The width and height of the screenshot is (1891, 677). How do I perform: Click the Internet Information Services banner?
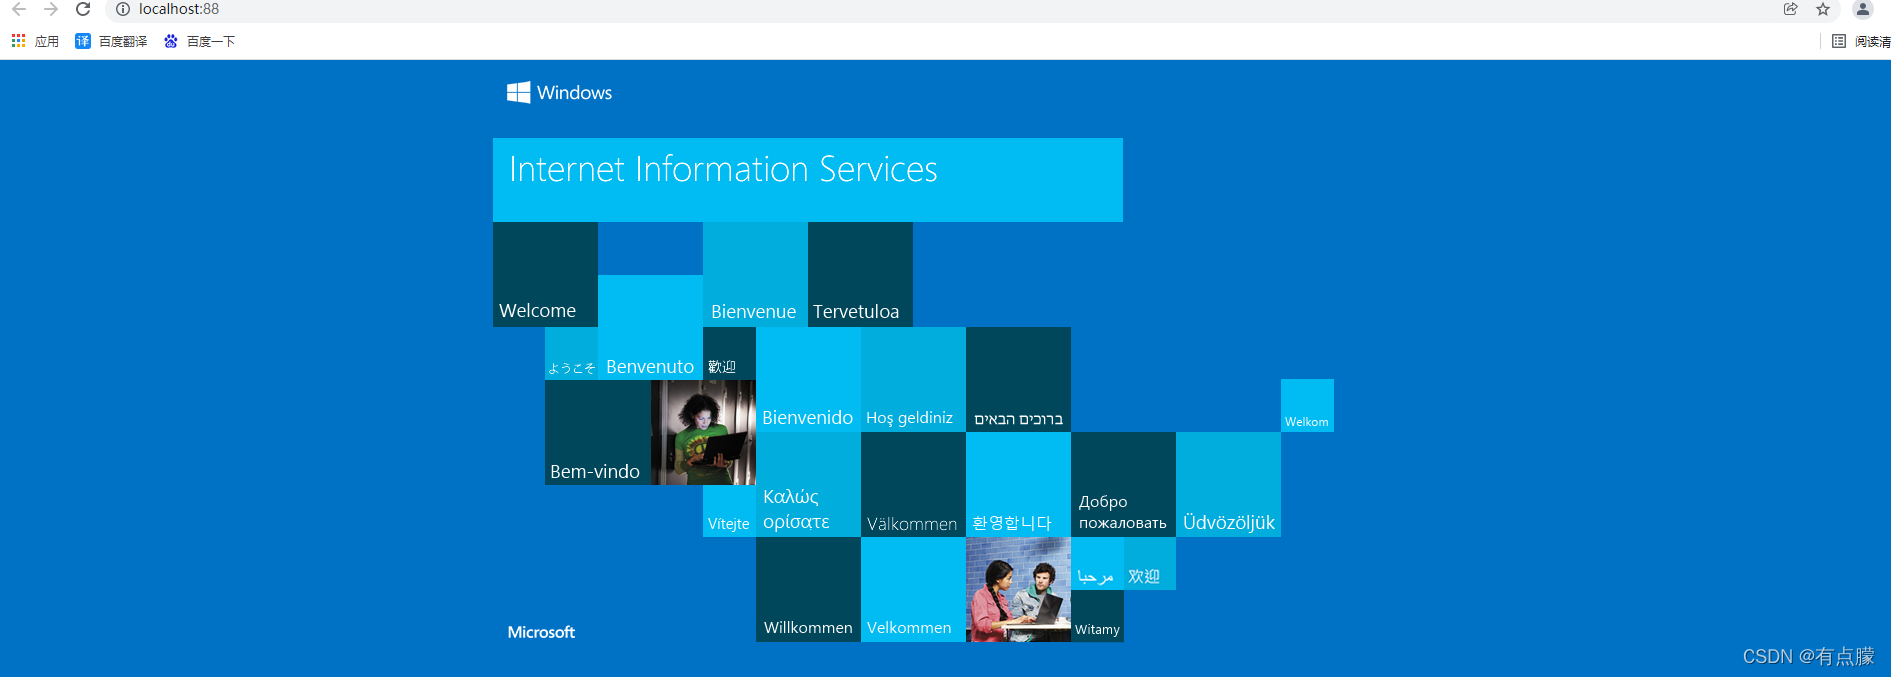click(808, 180)
